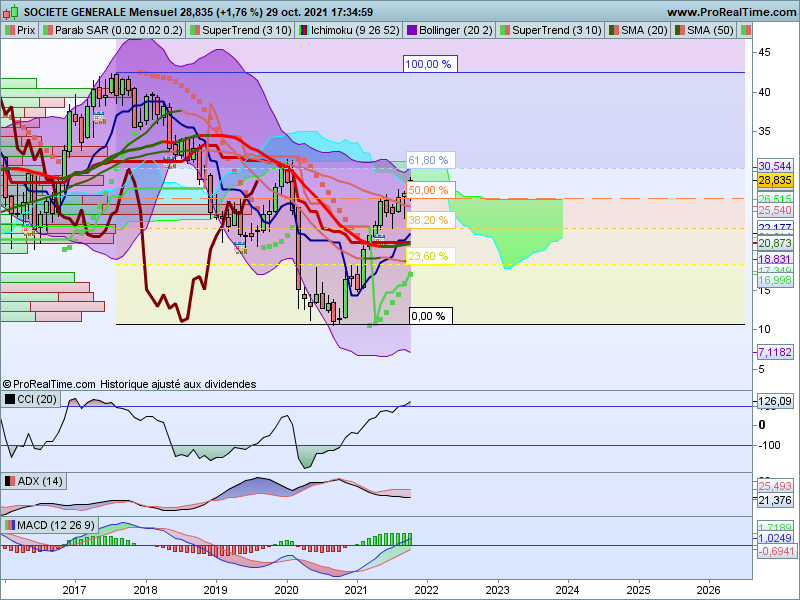The image size is (800, 600).
Task: Select the SMA (50) legend label
Action: (710, 30)
